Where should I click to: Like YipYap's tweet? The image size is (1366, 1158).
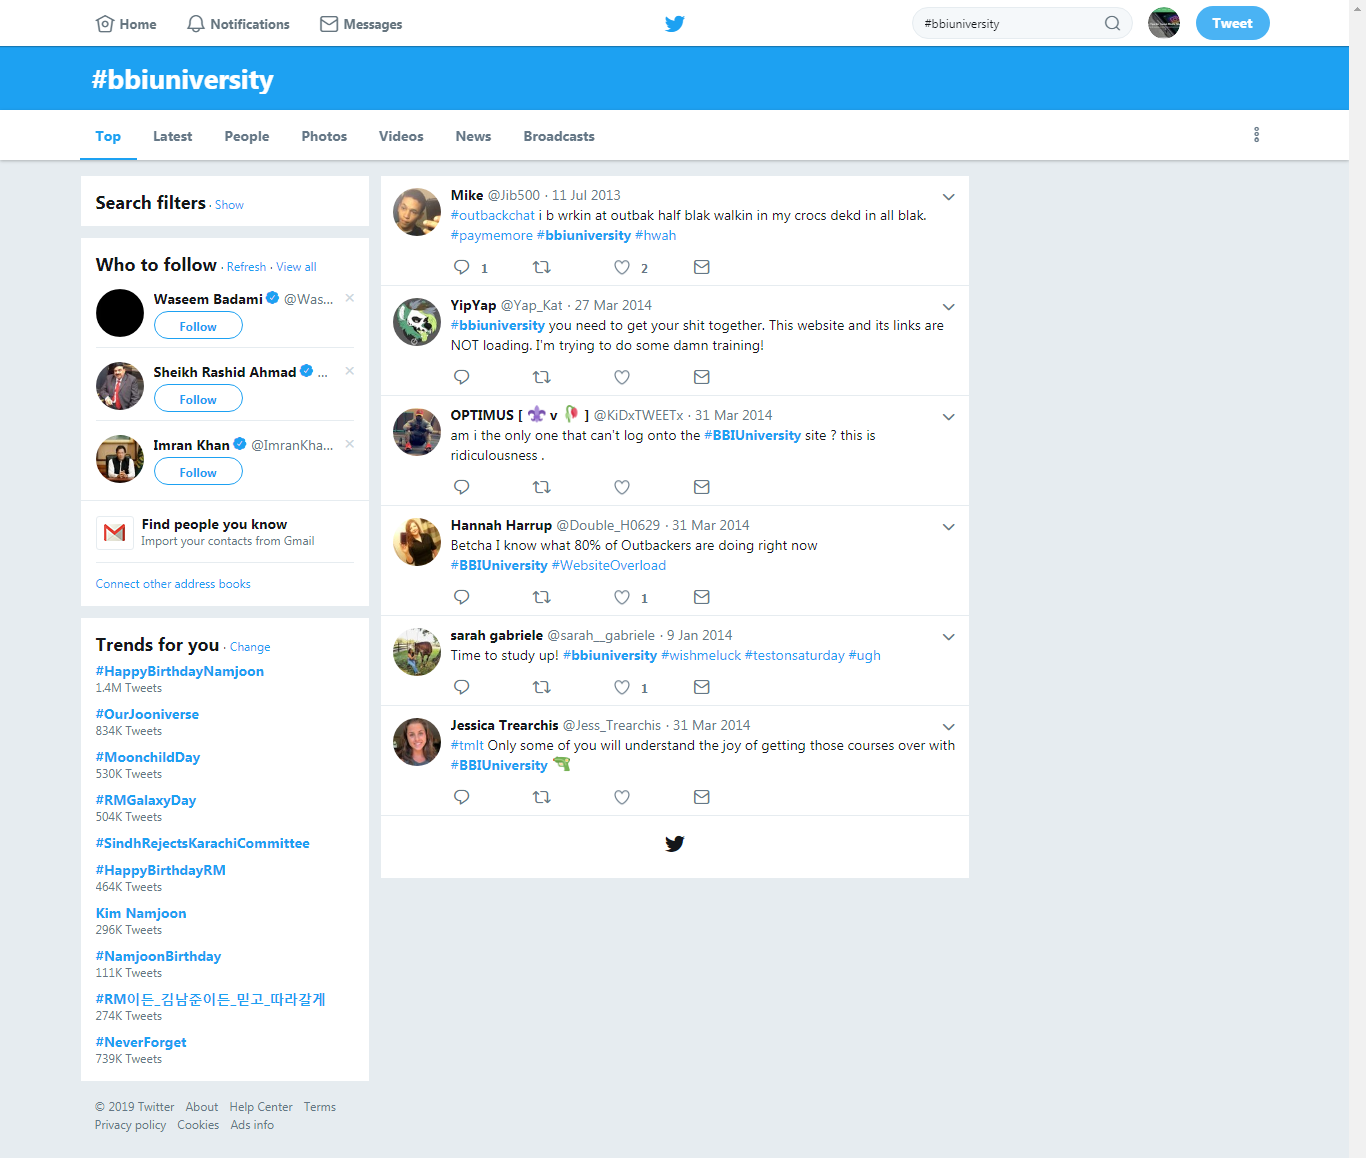click(622, 377)
